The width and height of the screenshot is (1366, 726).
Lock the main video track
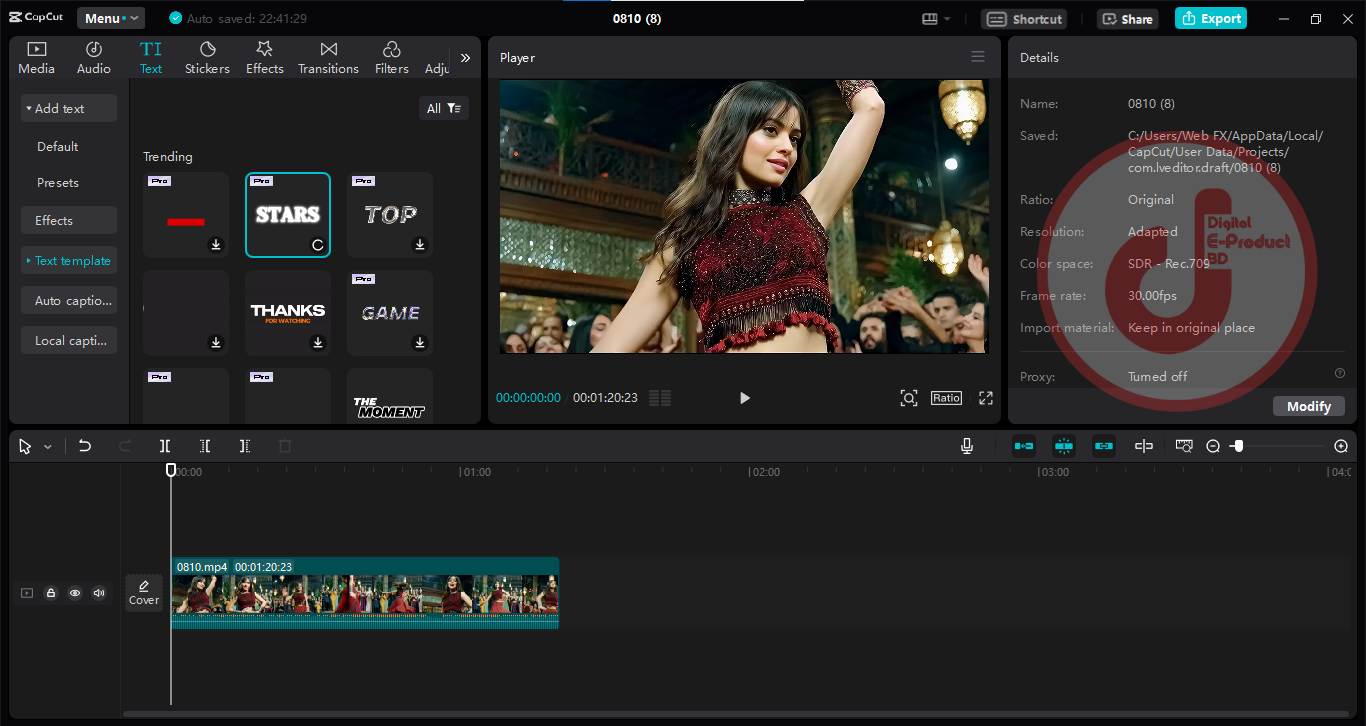click(51, 593)
